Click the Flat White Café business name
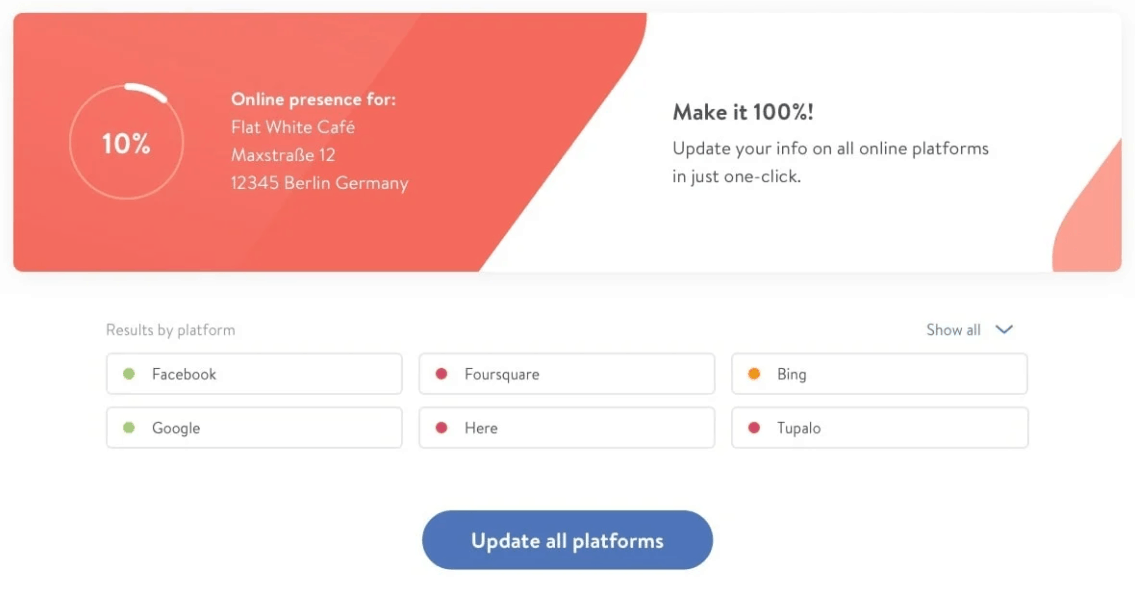 click(293, 127)
